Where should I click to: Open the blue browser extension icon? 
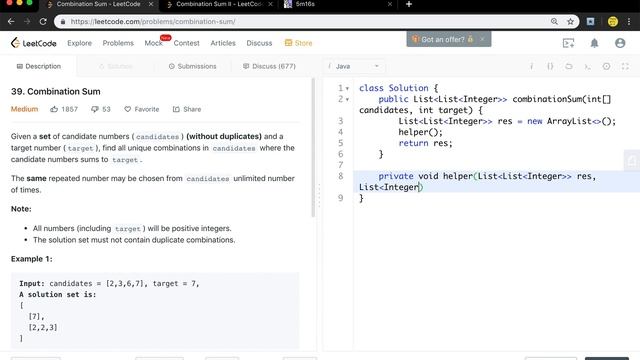pyautogui.click(x=590, y=22)
